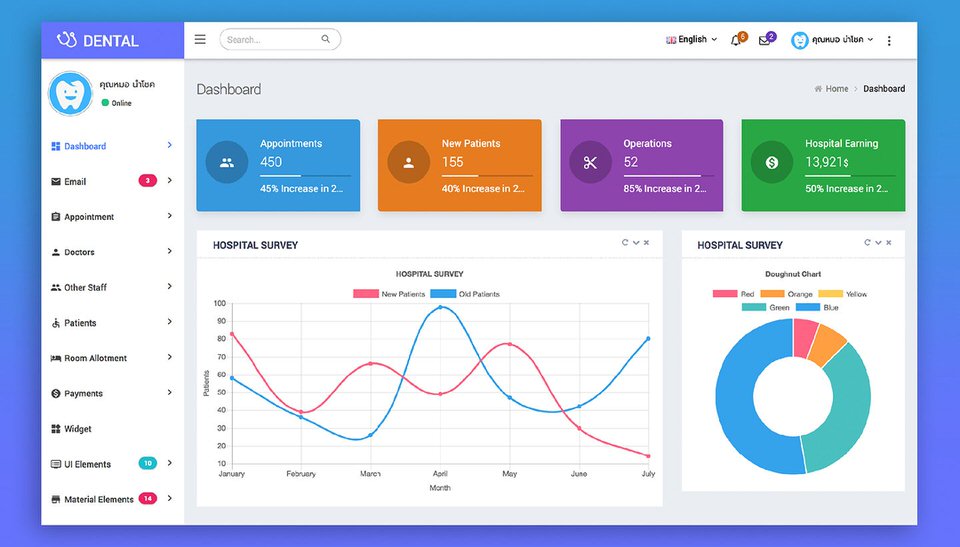Click the search magnifier icon

[326, 39]
